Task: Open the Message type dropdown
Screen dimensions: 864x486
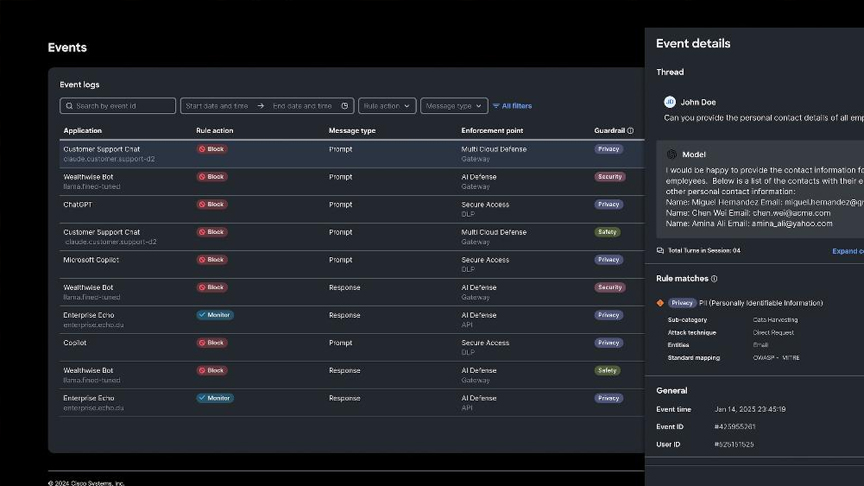Action: [x=454, y=106]
